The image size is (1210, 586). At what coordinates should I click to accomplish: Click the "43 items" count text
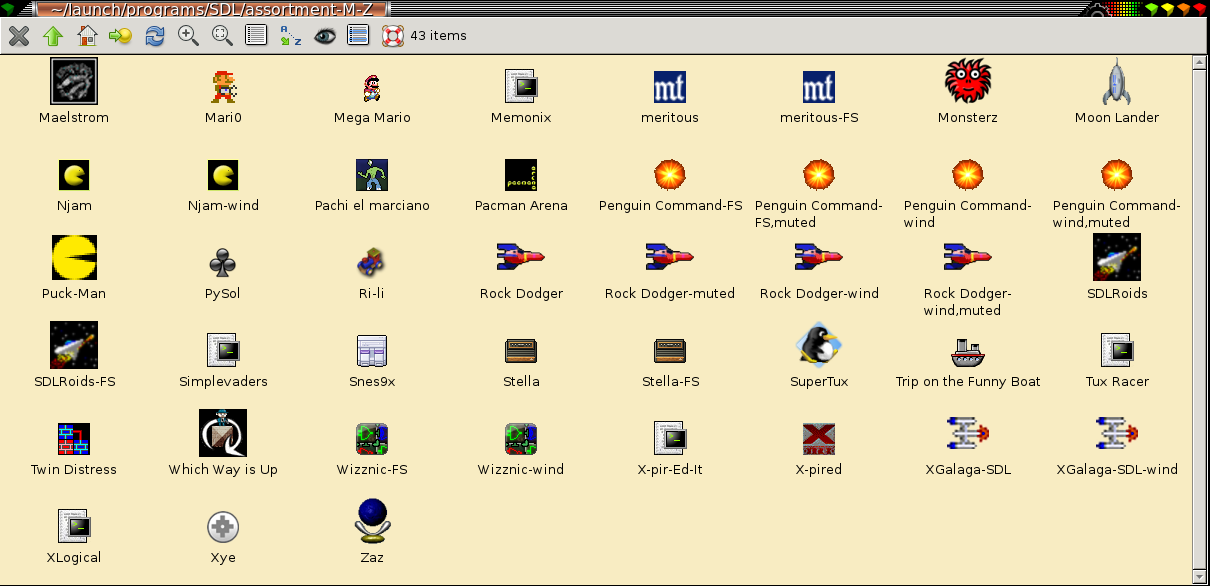coord(438,36)
